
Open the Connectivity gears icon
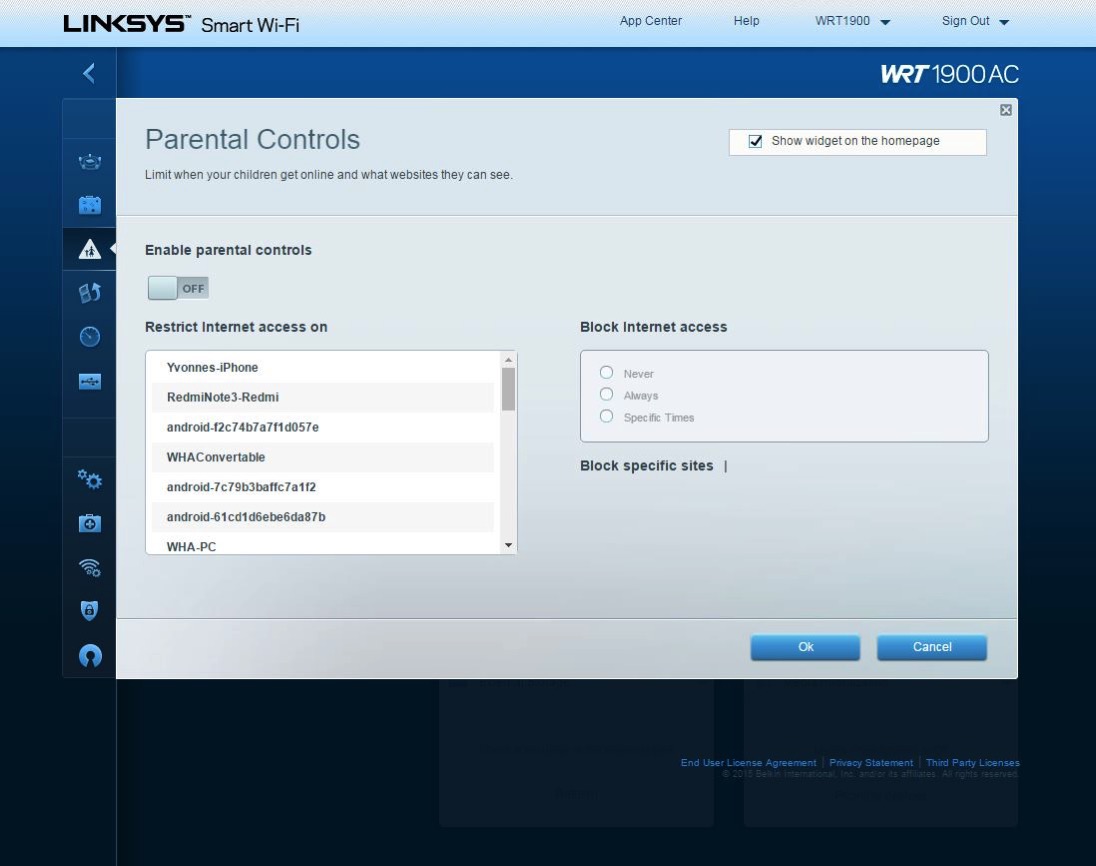pyautogui.click(x=89, y=479)
